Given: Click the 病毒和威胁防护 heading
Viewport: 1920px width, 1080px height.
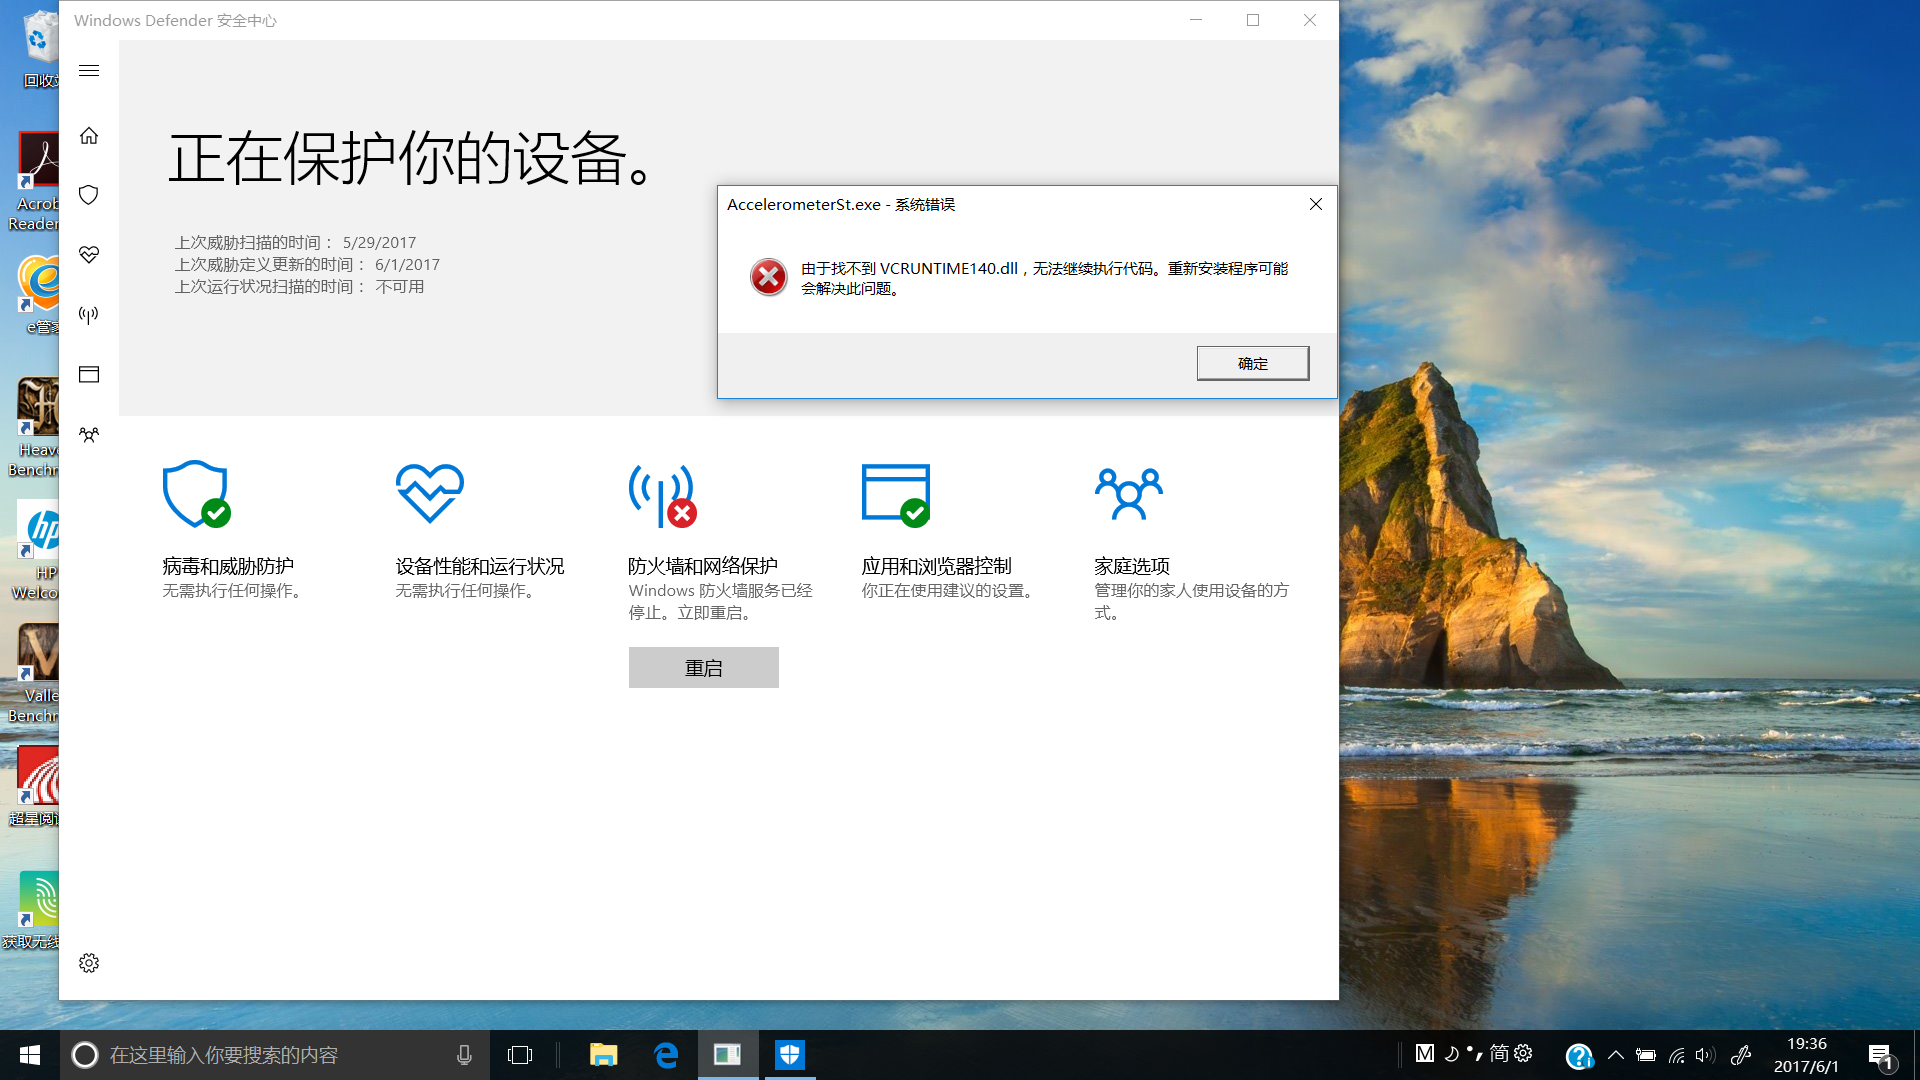Looking at the screenshot, I should [228, 566].
